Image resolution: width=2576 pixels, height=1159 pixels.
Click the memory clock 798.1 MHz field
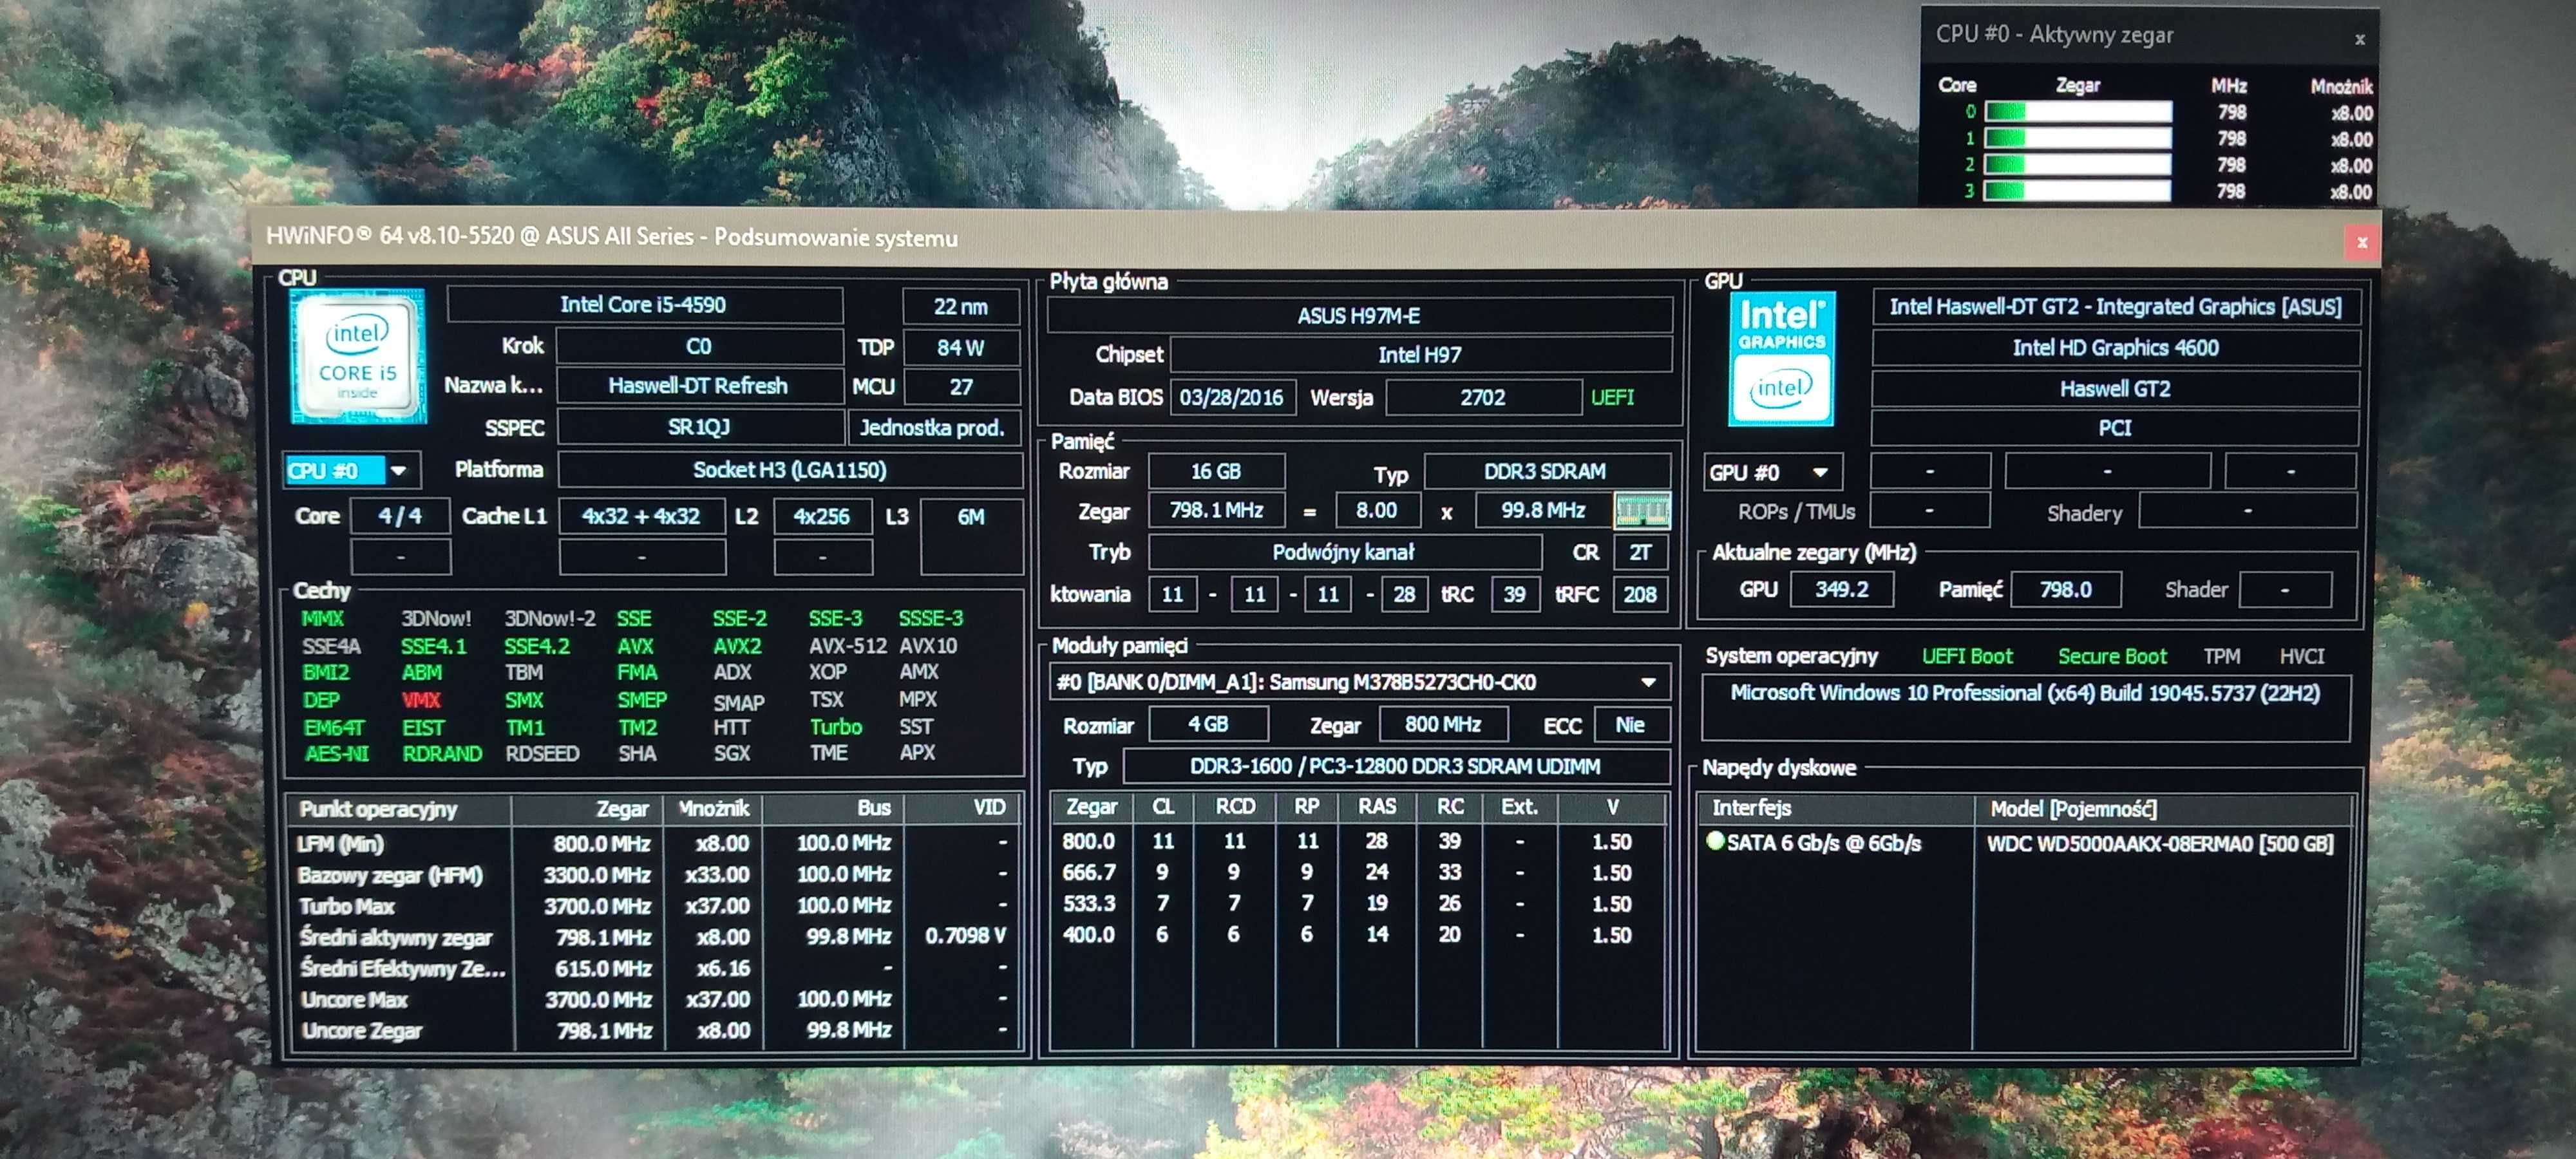click(1216, 511)
